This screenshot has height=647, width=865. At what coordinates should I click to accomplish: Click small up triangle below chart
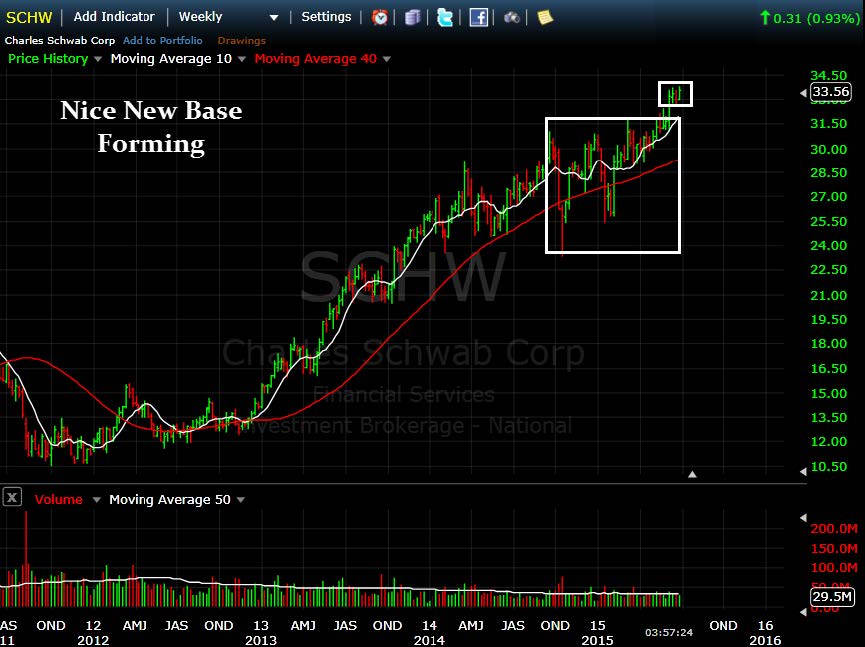click(692, 474)
